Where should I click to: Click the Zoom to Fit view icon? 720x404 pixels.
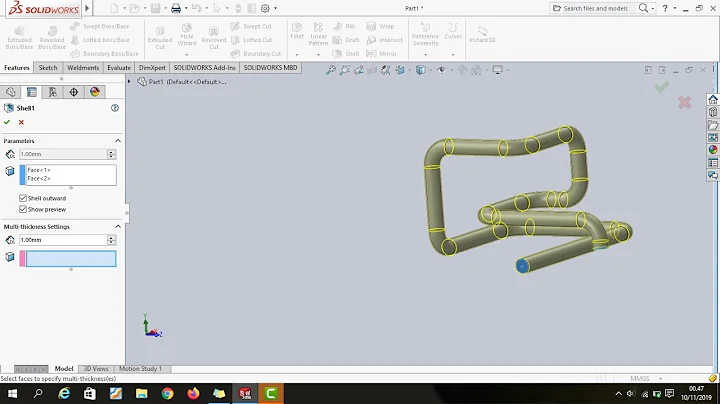tap(331, 70)
